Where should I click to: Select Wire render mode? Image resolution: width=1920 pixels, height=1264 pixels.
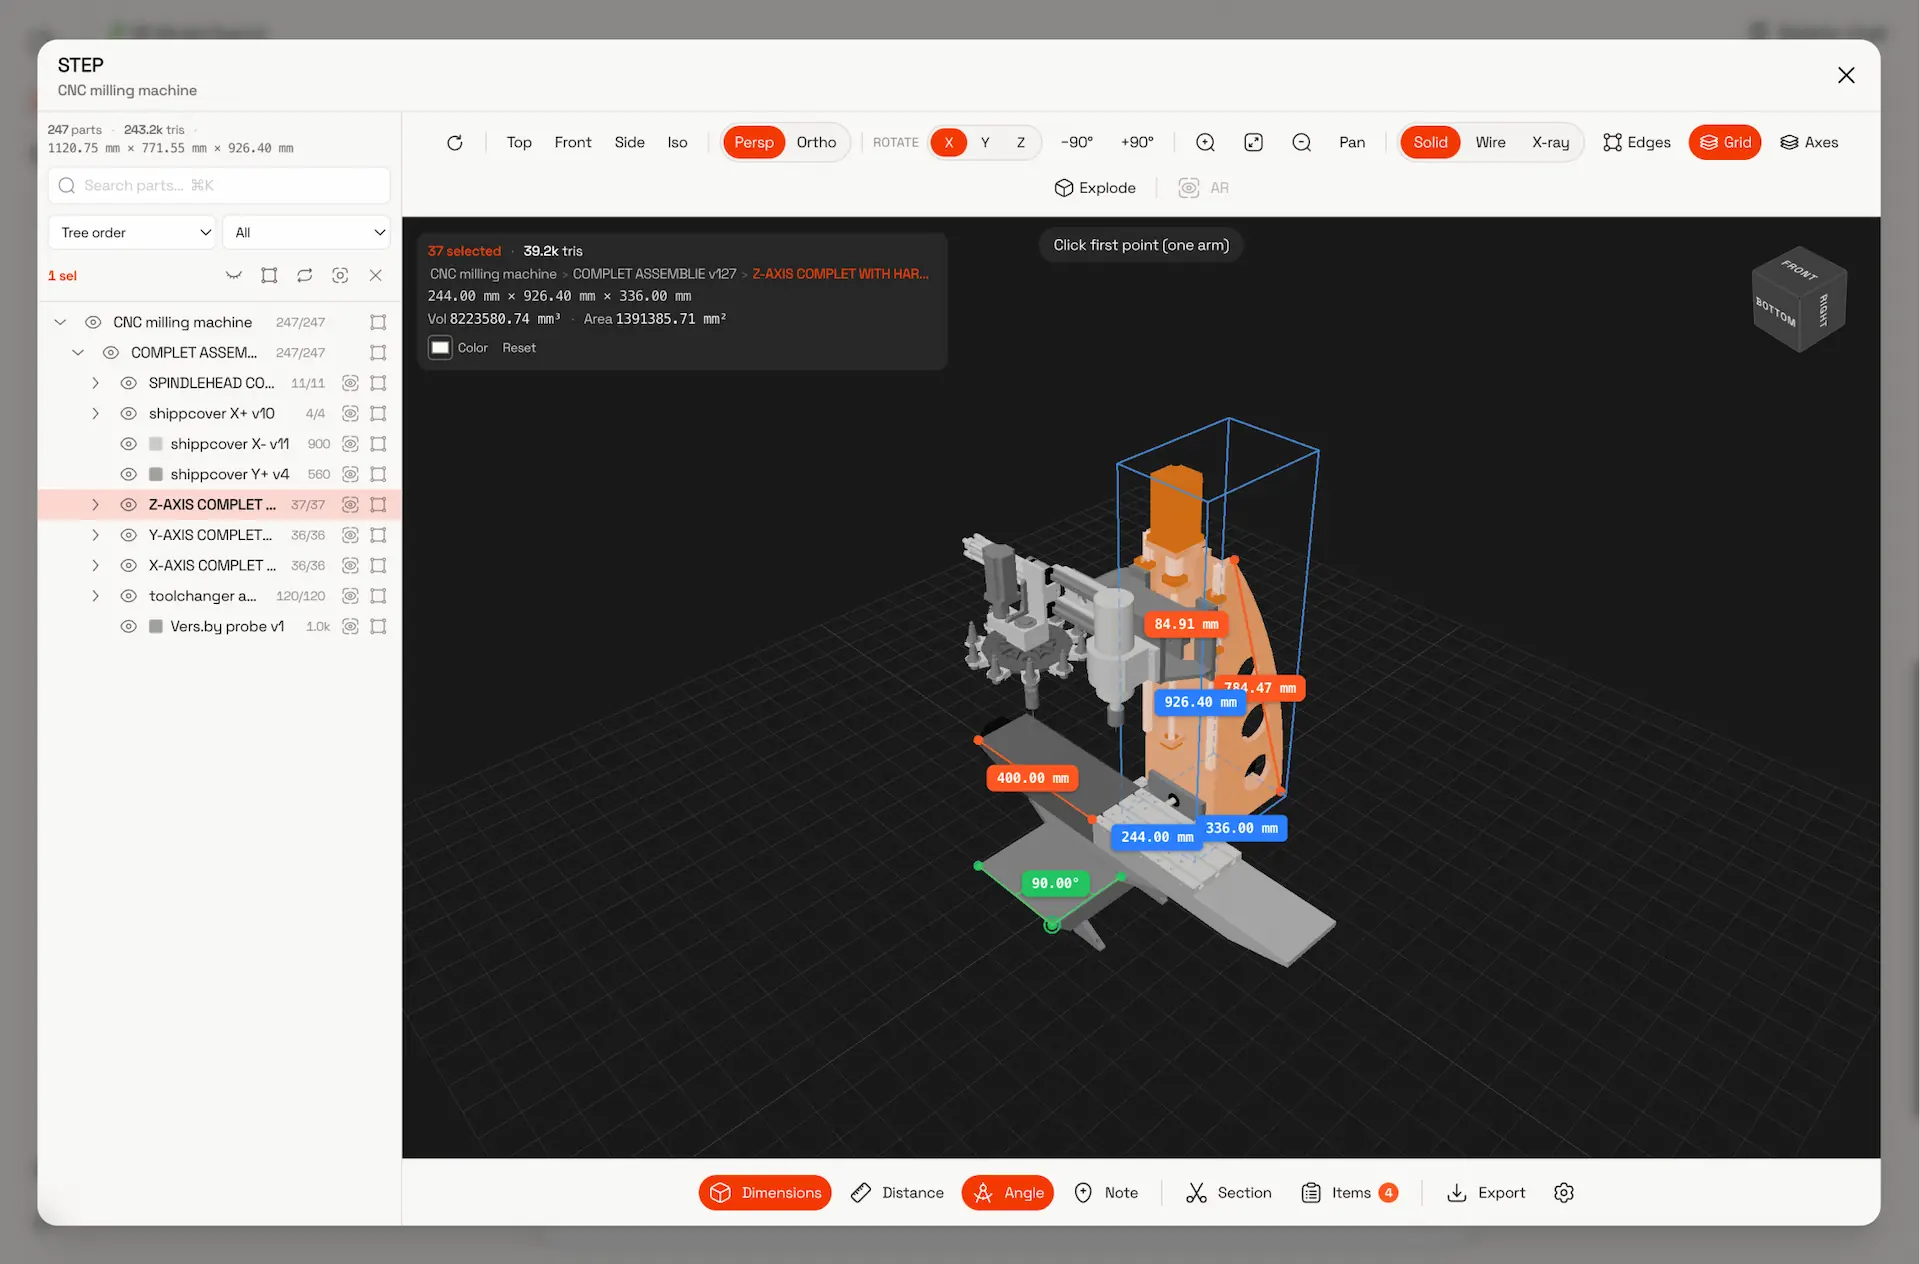point(1490,142)
